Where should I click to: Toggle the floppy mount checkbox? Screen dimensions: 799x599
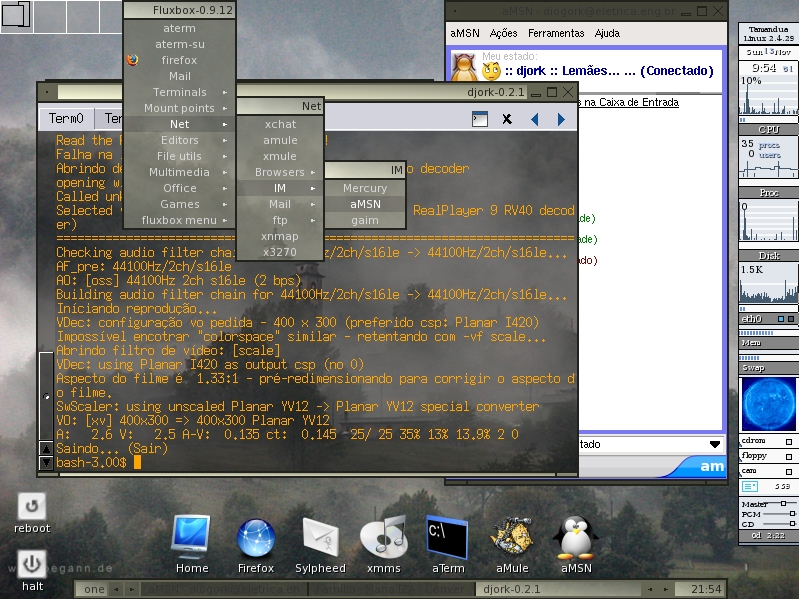tap(789, 457)
